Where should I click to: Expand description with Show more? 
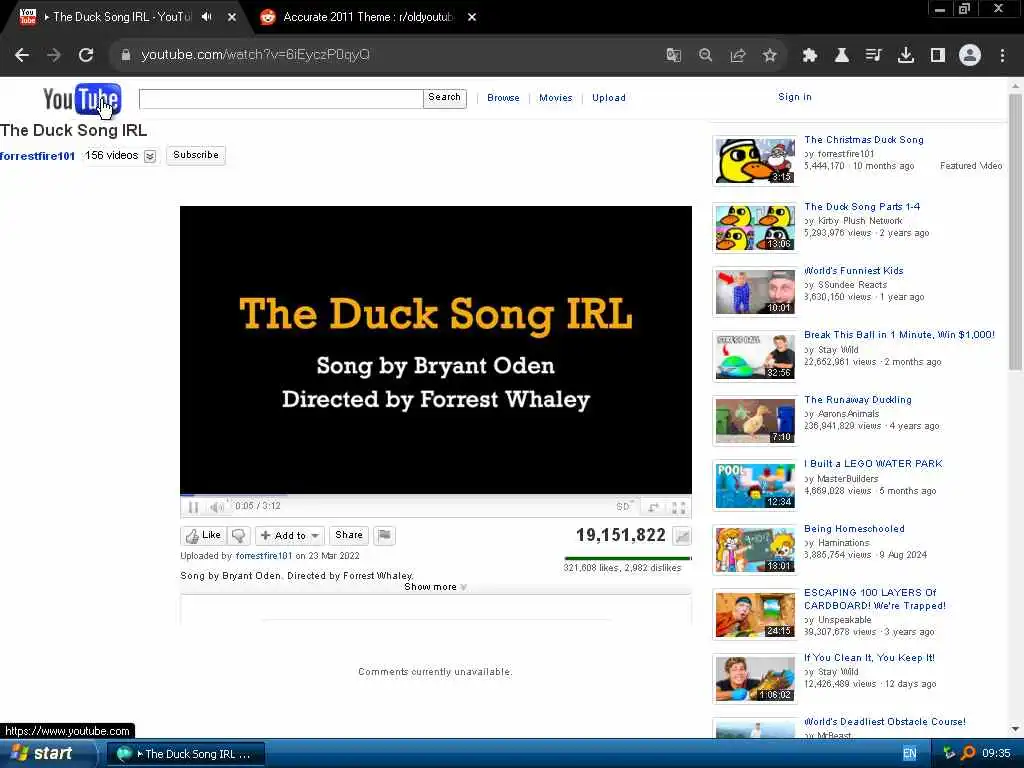pos(435,587)
